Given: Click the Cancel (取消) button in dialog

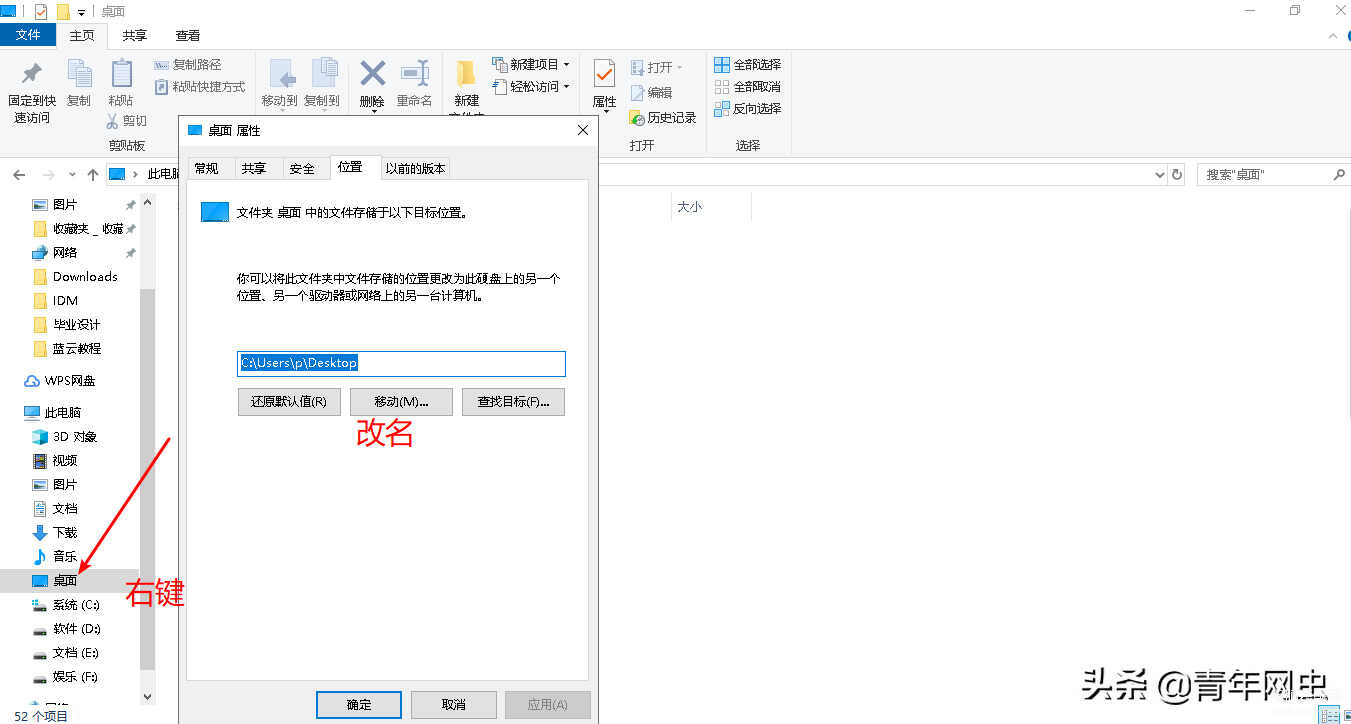Looking at the screenshot, I should [453, 705].
